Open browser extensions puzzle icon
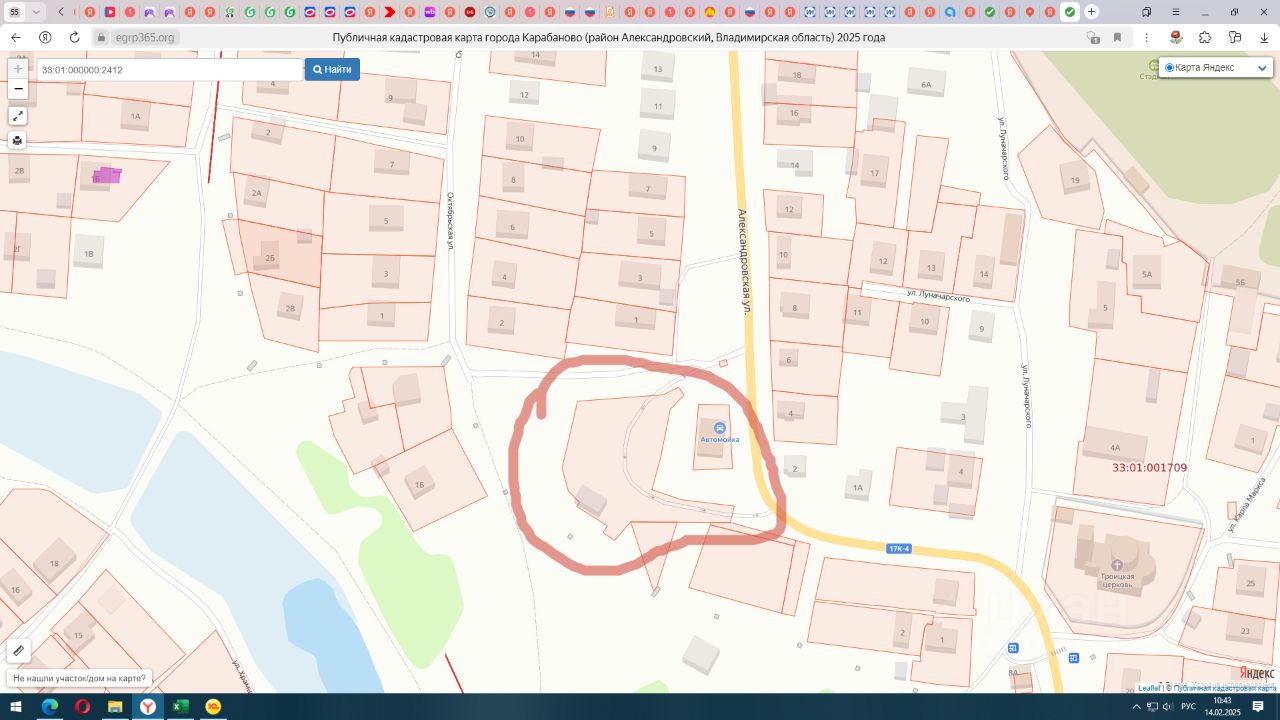Viewport: 1280px width, 720px height. pos(1205,37)
